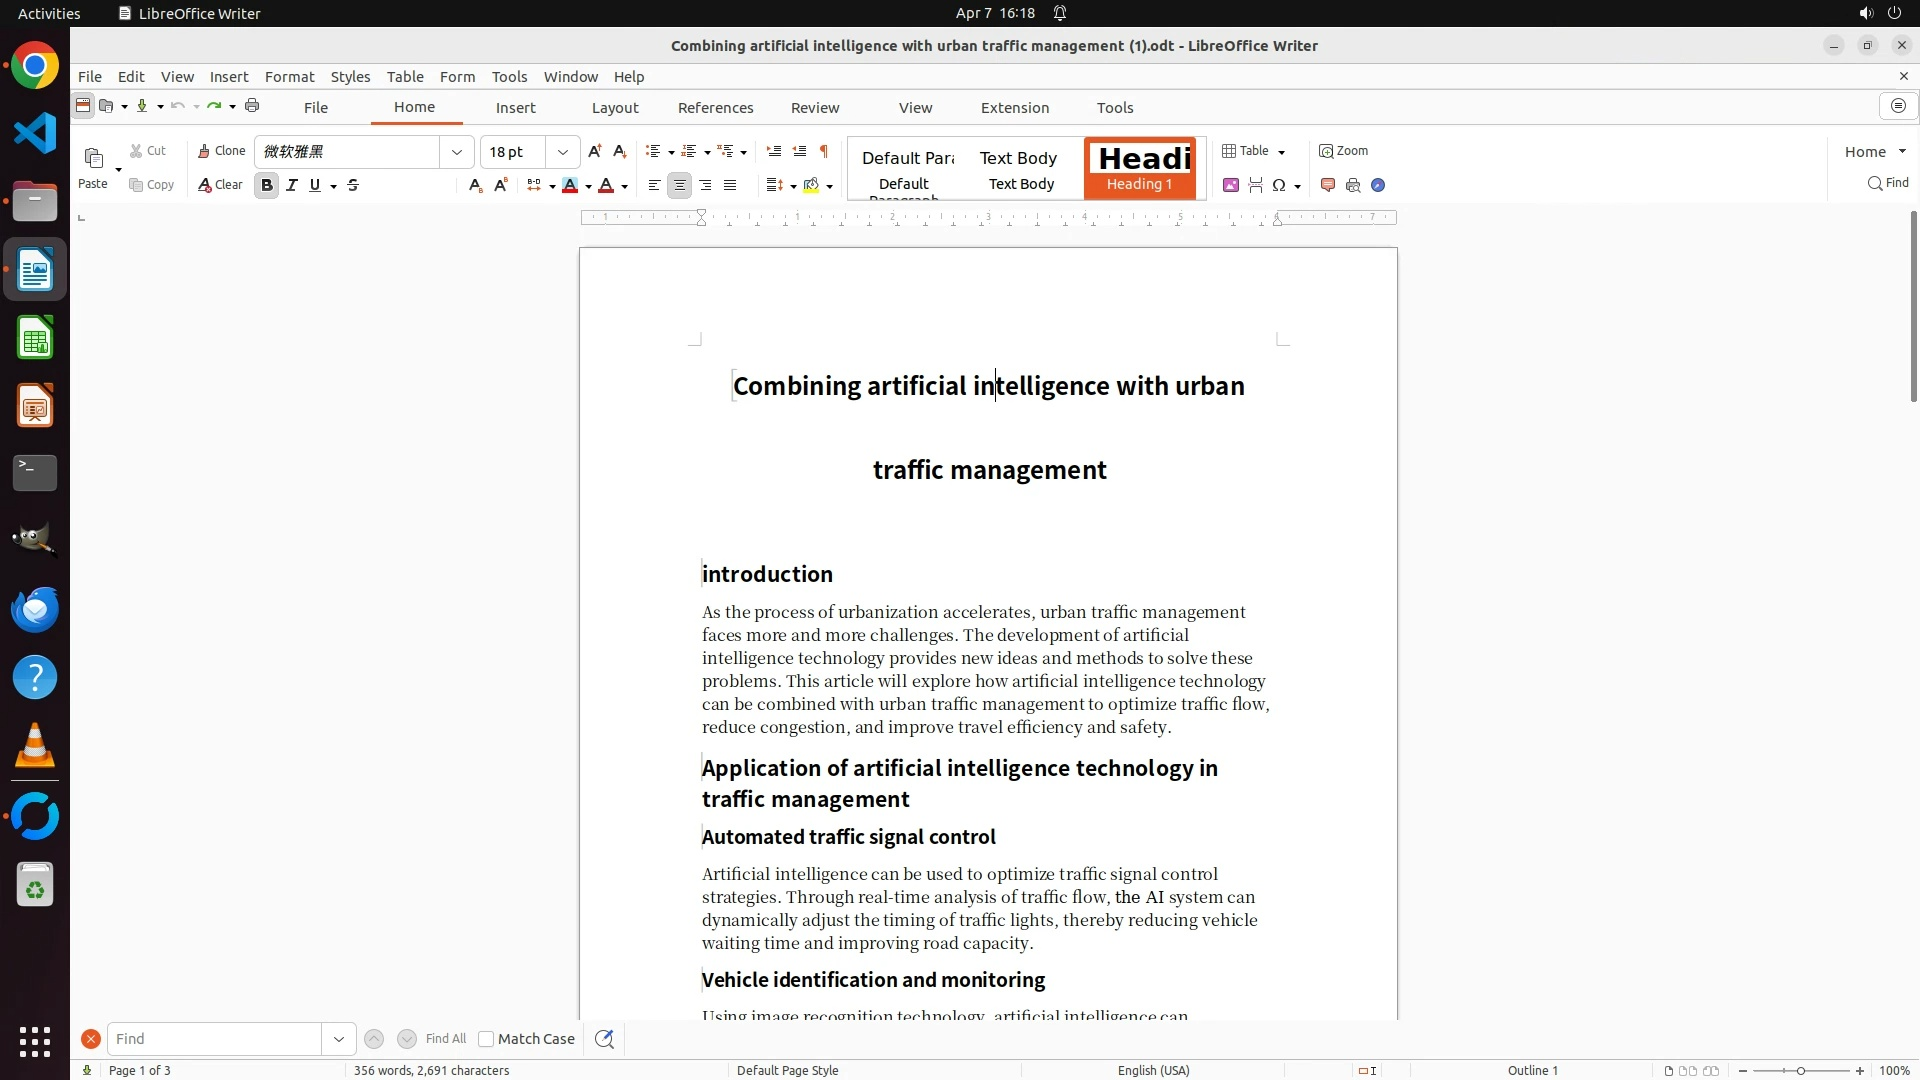Screen dimensions: 1920x1080
Task: Click the Find All button
Action: pos(445,1039)
